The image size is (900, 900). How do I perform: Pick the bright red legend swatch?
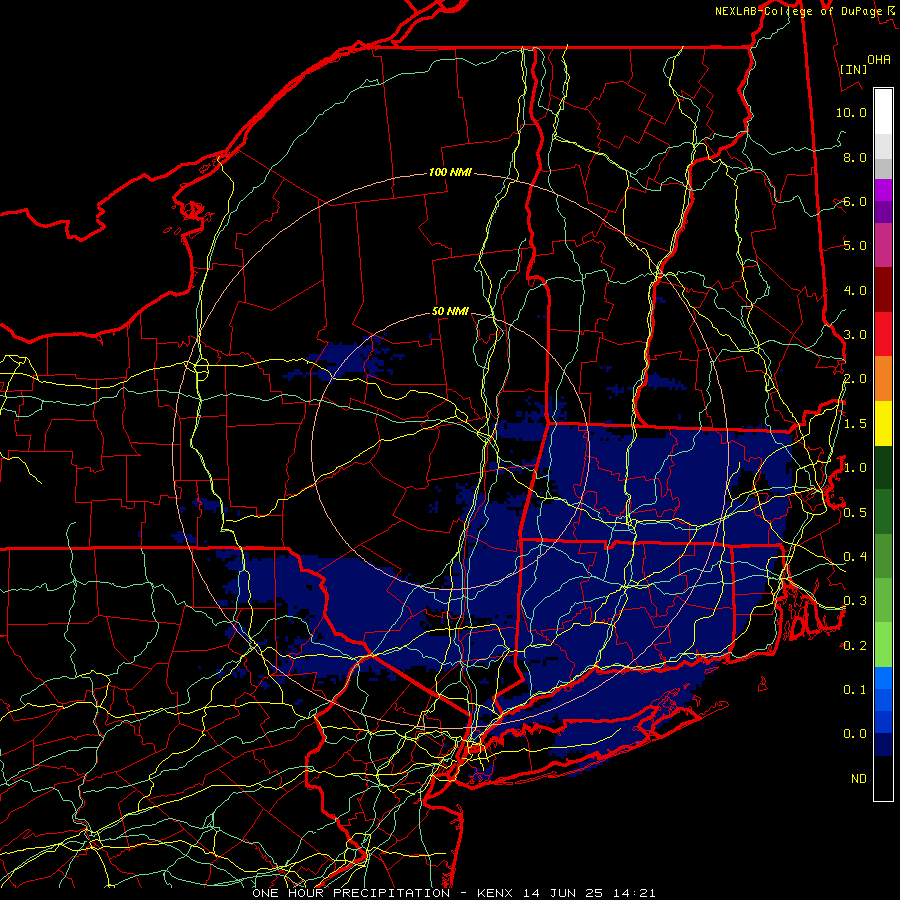point(883,333)
